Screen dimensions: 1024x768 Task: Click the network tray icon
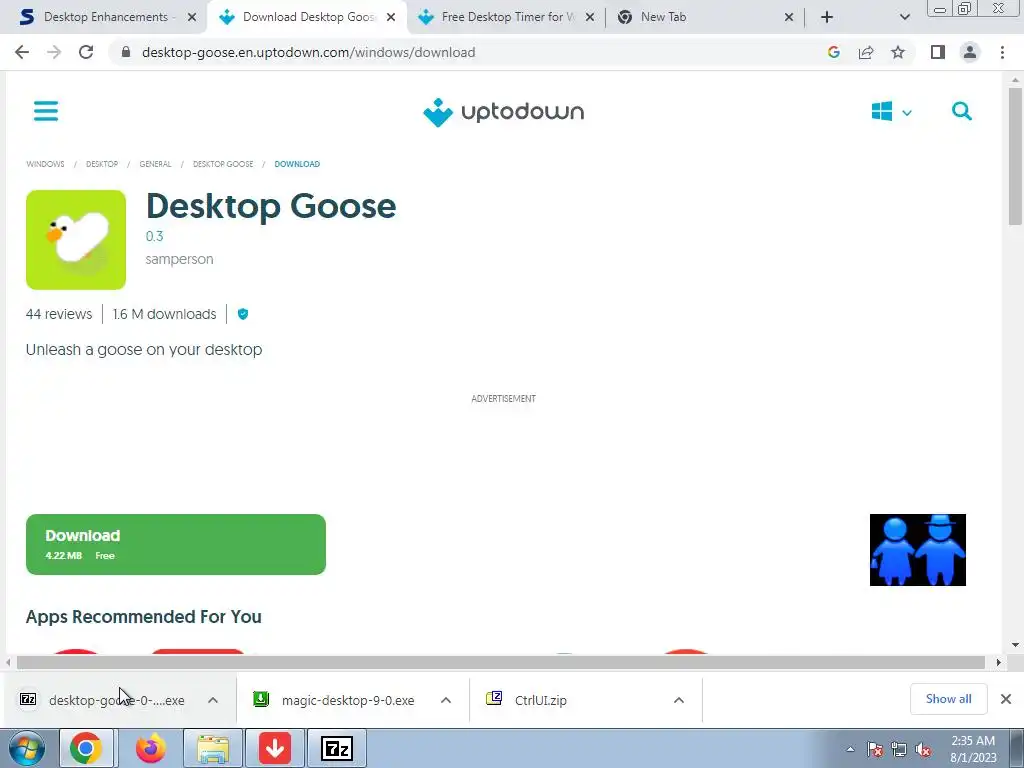tap(899, 750)
